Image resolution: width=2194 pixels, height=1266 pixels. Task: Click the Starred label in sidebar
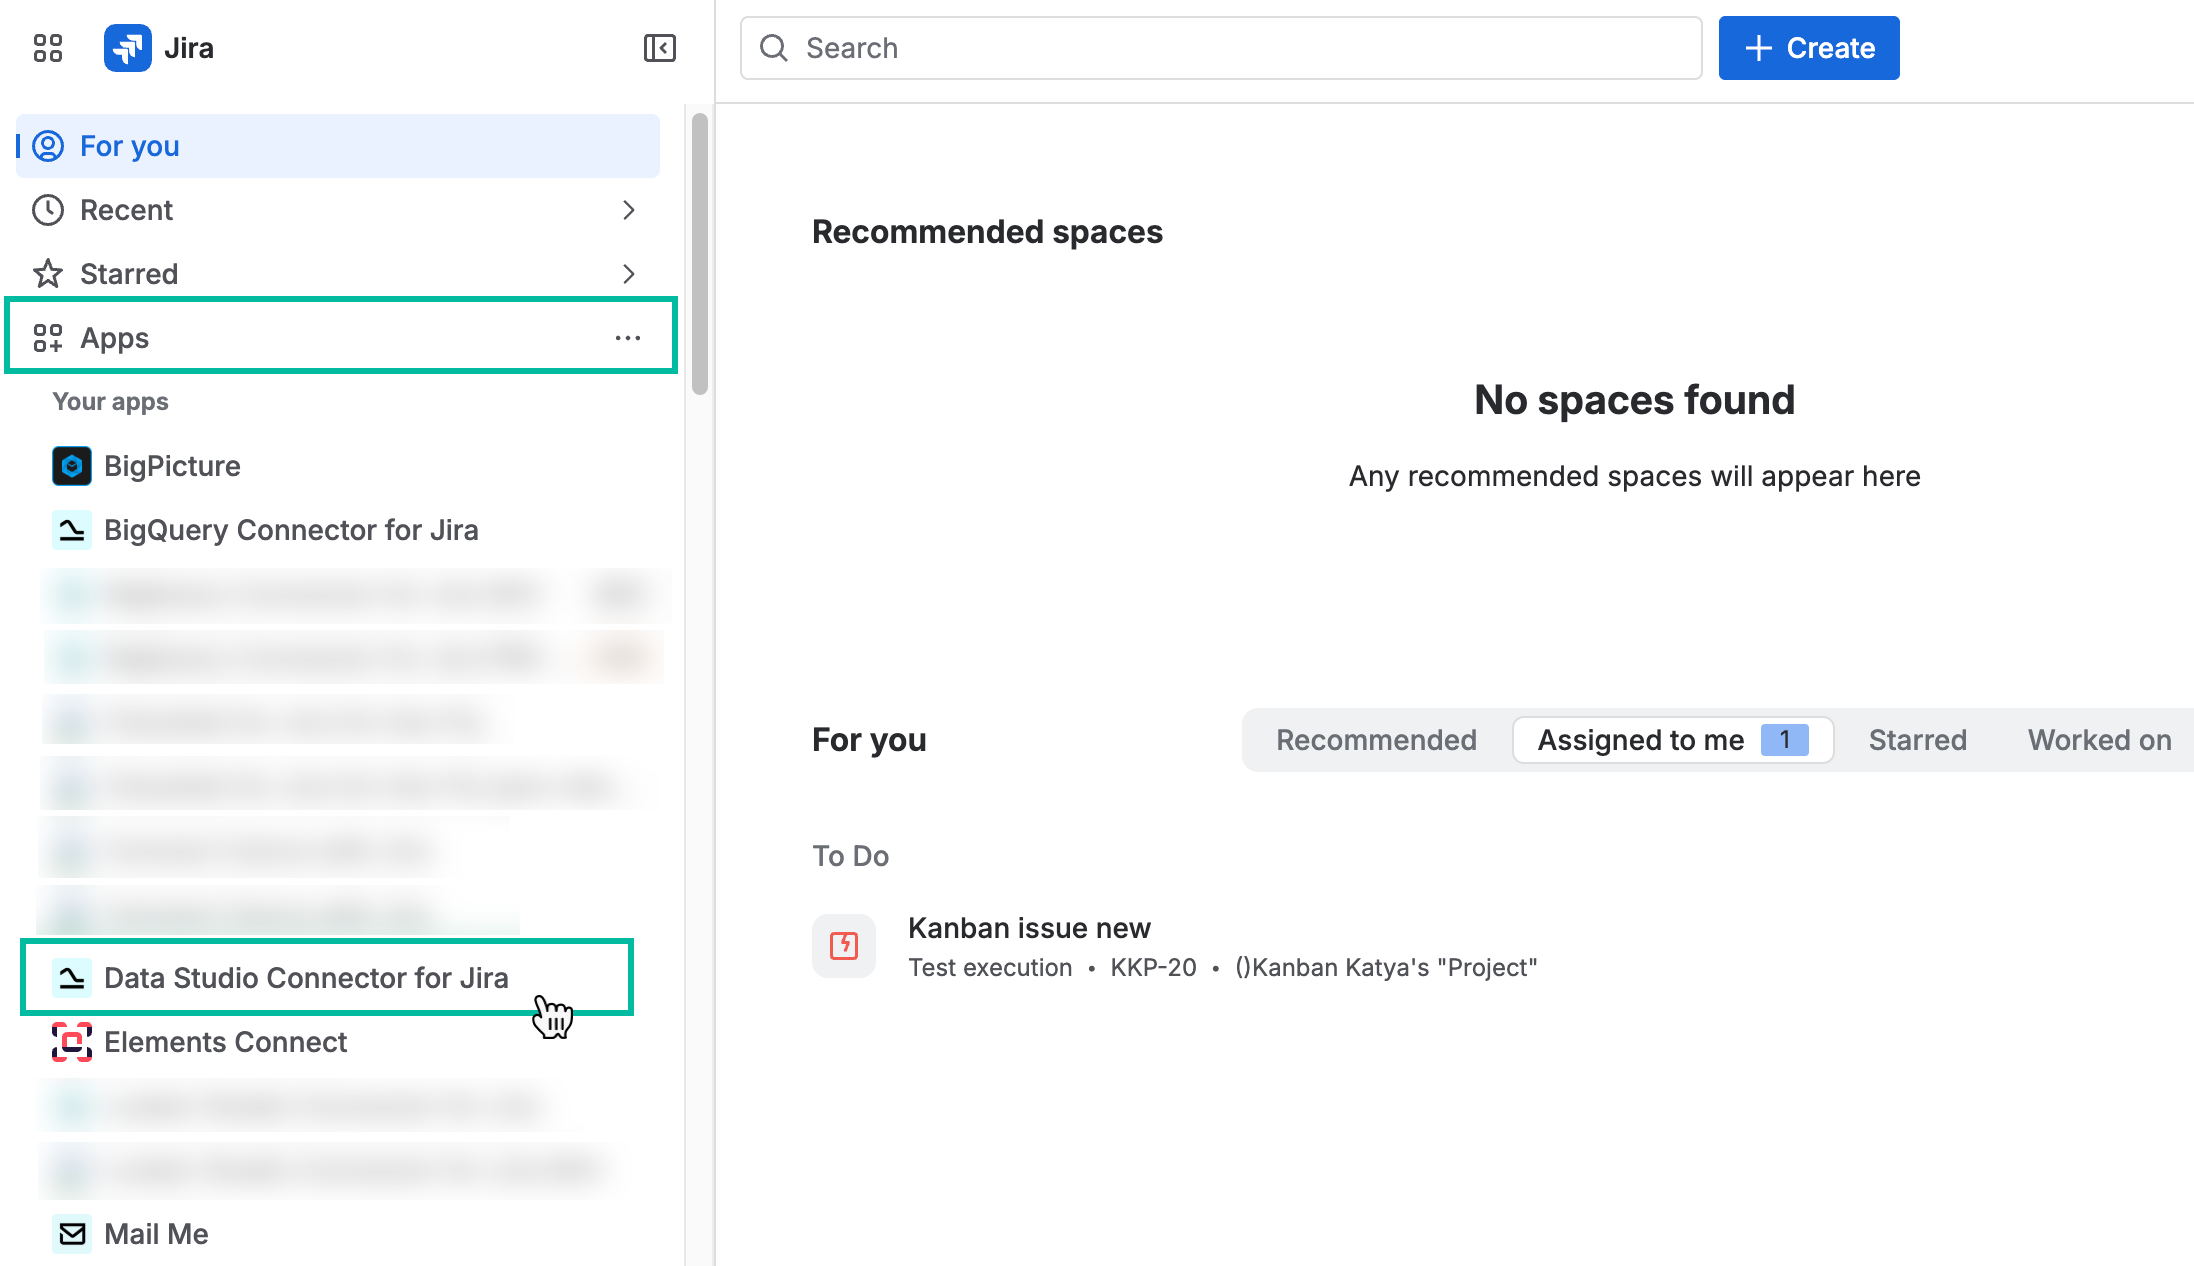click(129, 274)
